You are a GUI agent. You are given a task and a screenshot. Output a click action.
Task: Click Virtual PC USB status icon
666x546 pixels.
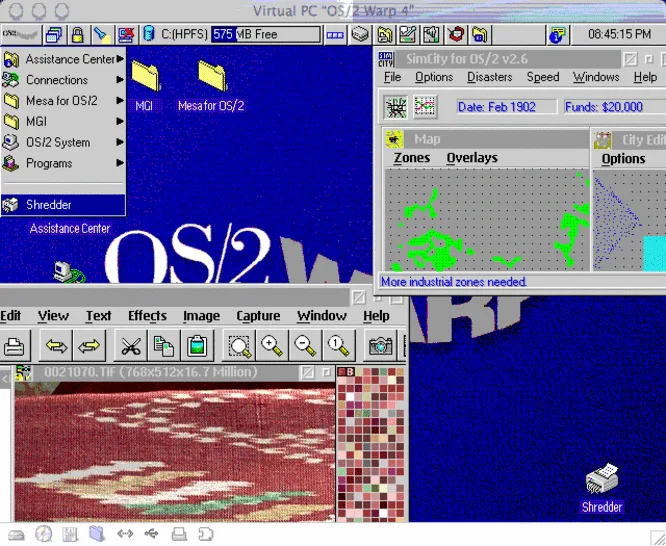coord(151,534)
